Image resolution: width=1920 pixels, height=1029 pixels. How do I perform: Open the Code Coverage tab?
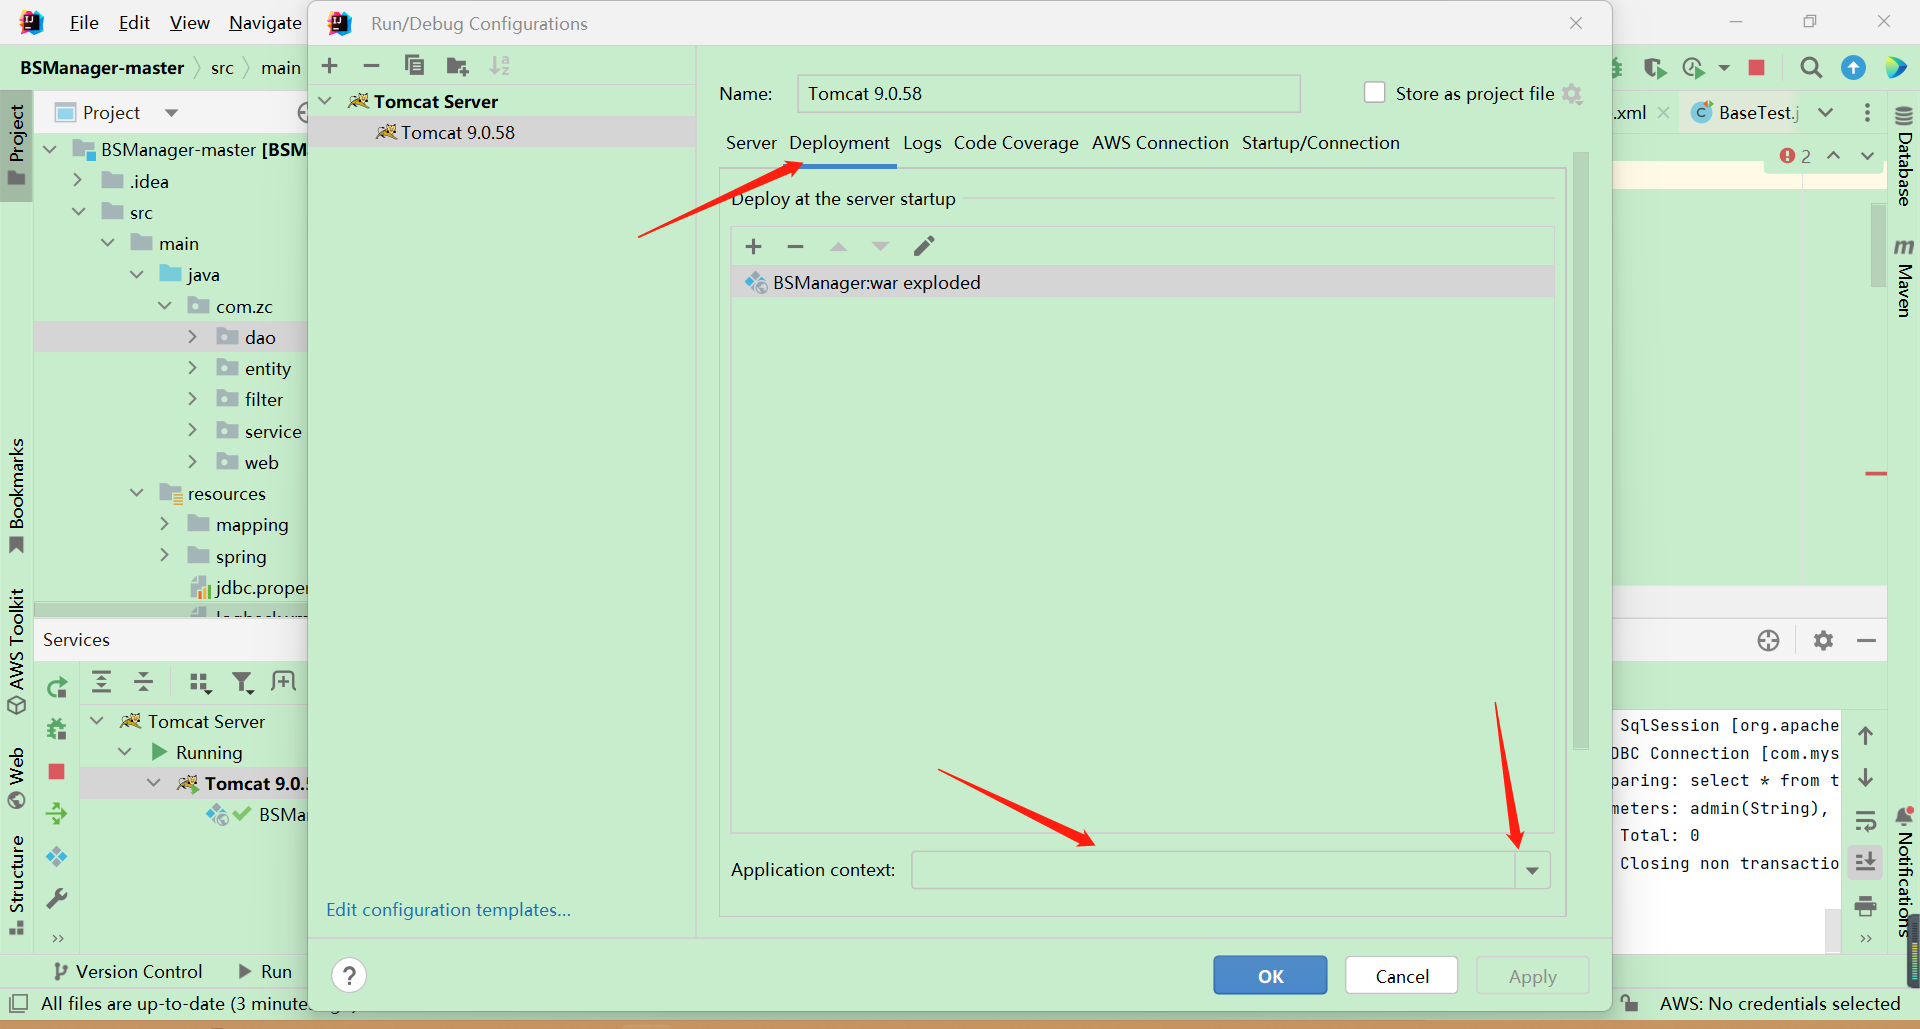[1016, 143]
